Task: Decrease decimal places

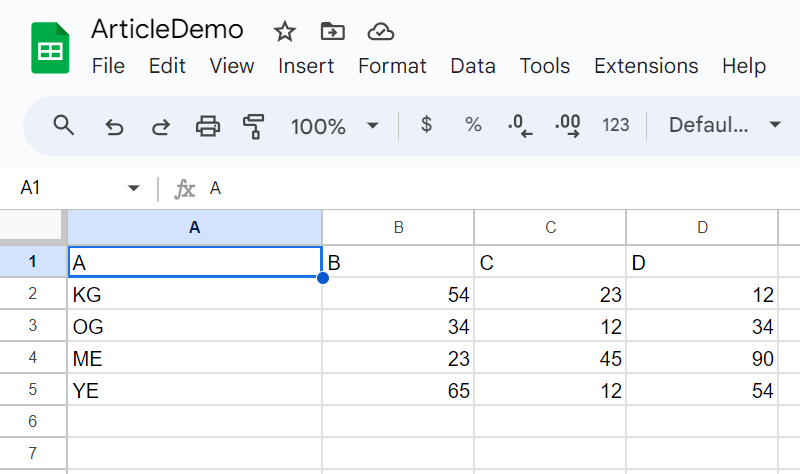Action: 520,126
